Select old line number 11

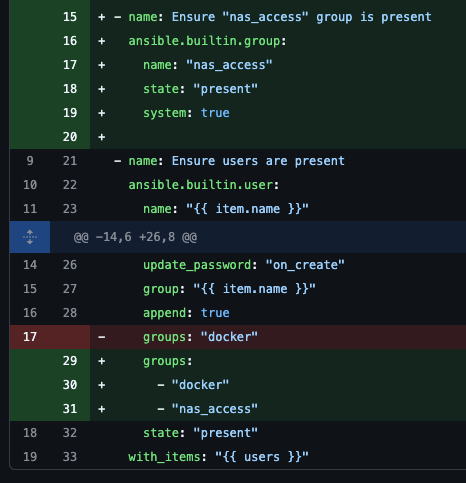coord(30,209)
